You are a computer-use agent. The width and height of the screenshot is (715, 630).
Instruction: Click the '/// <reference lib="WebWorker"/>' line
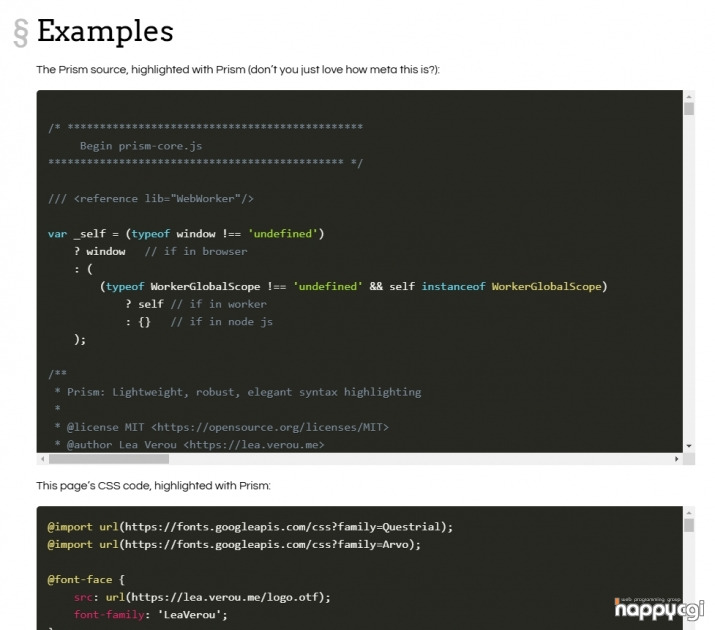150,199
